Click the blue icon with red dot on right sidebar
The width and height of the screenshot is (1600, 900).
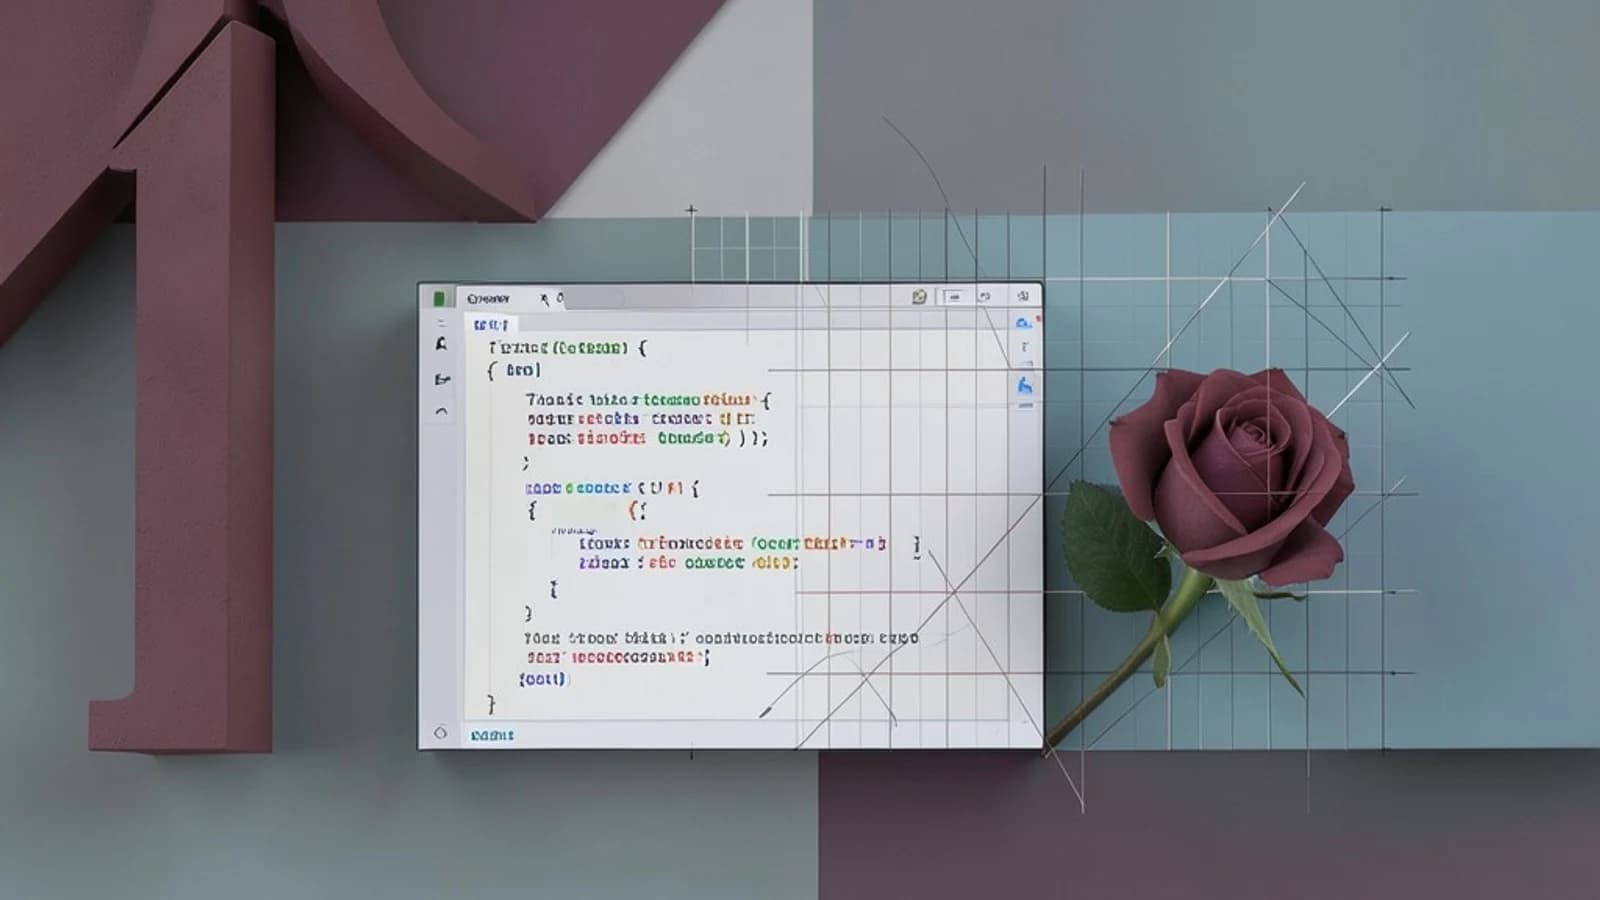point(1023,322)
